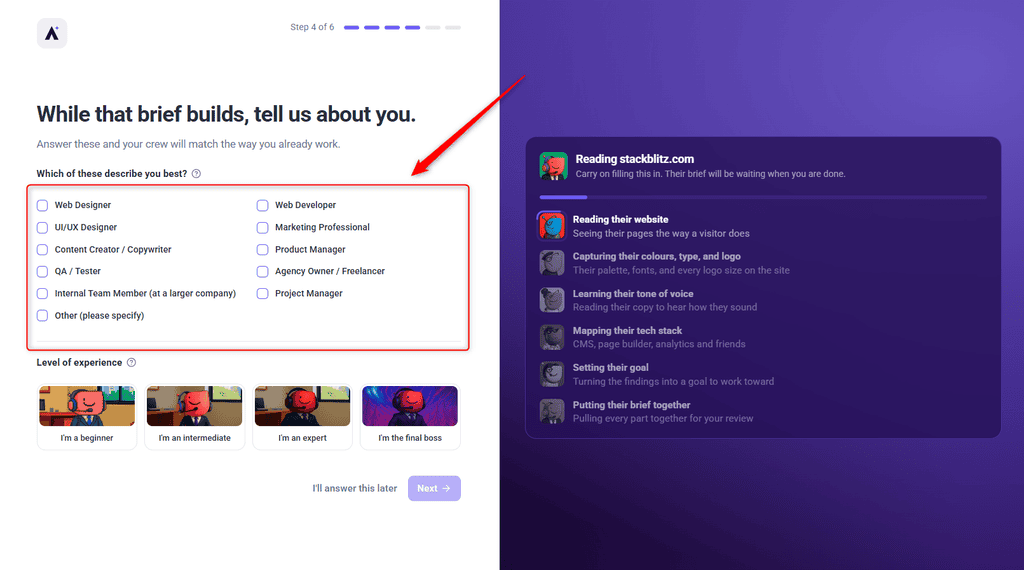
Task: Click 'Their palette, fonts, and every logo size' text
Action: 681,270
